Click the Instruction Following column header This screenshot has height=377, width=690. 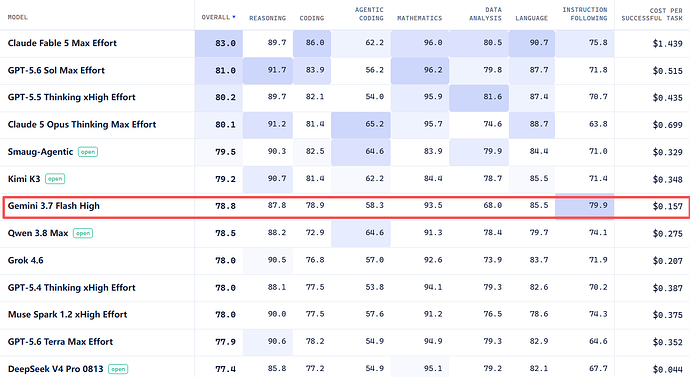[585, 14]
